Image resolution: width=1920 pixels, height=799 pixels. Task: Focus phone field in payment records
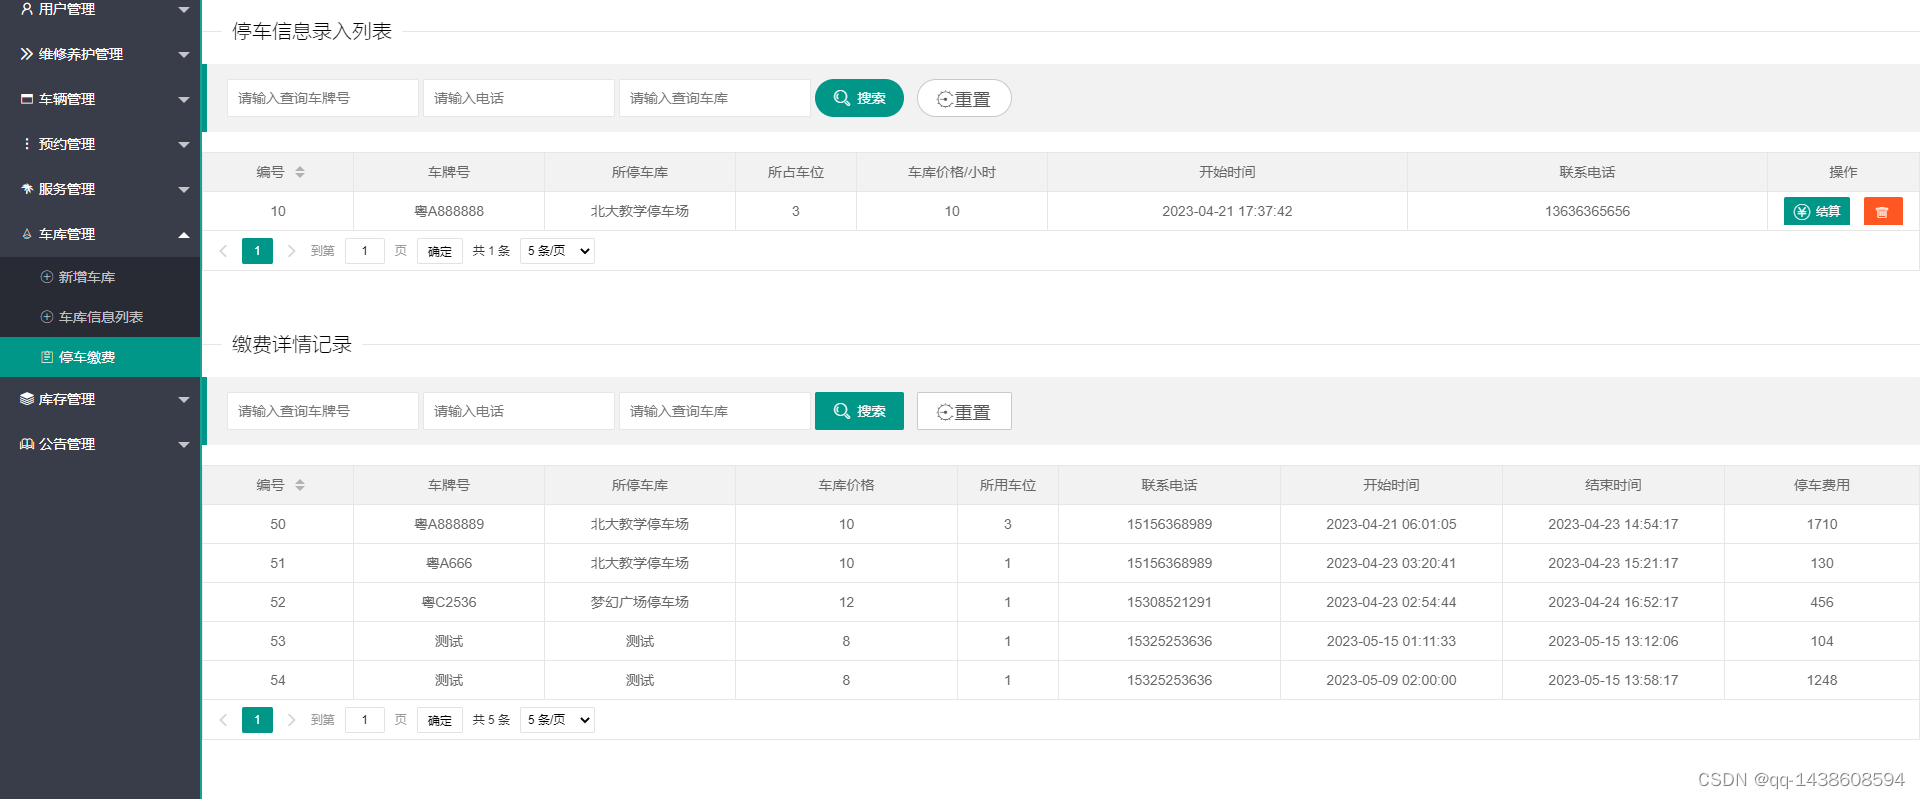click(519, 411)
